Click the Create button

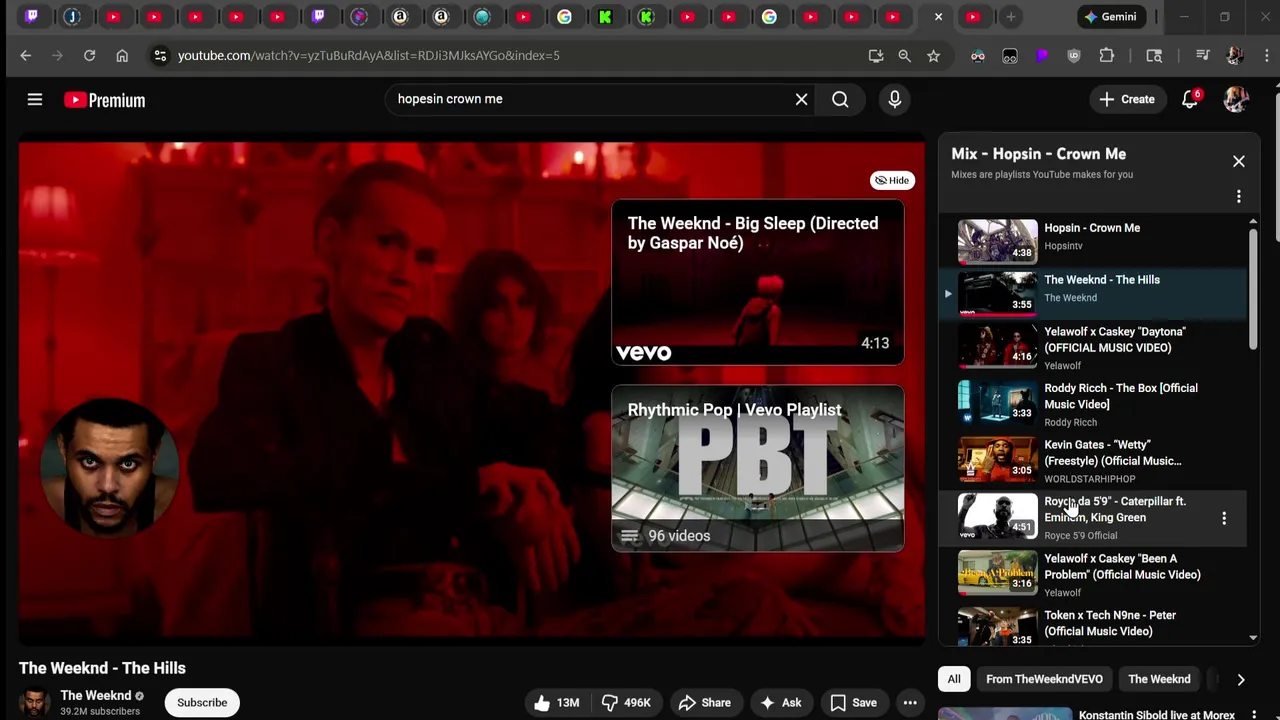[1127, 99]
